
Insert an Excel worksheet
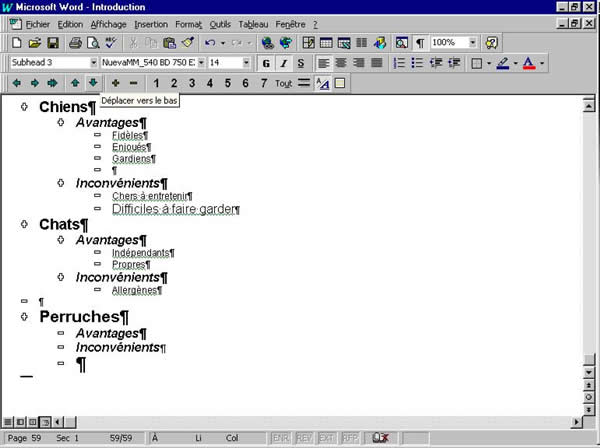click(x=344, y=43)
